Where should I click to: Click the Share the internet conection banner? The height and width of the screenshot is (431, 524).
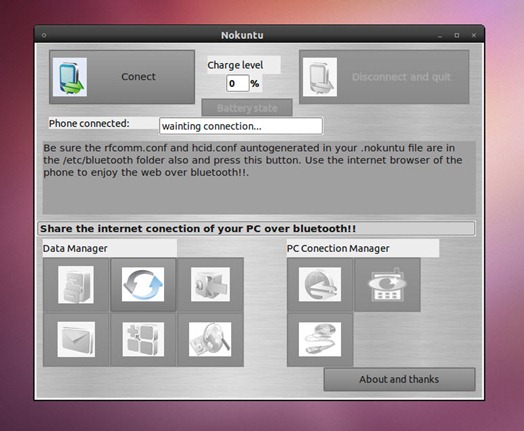tap(256, 229)
